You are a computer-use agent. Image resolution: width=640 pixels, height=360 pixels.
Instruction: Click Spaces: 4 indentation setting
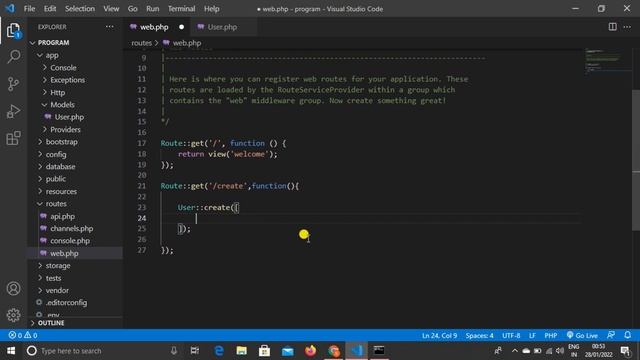pyautogui.click(x=479, y=336)
